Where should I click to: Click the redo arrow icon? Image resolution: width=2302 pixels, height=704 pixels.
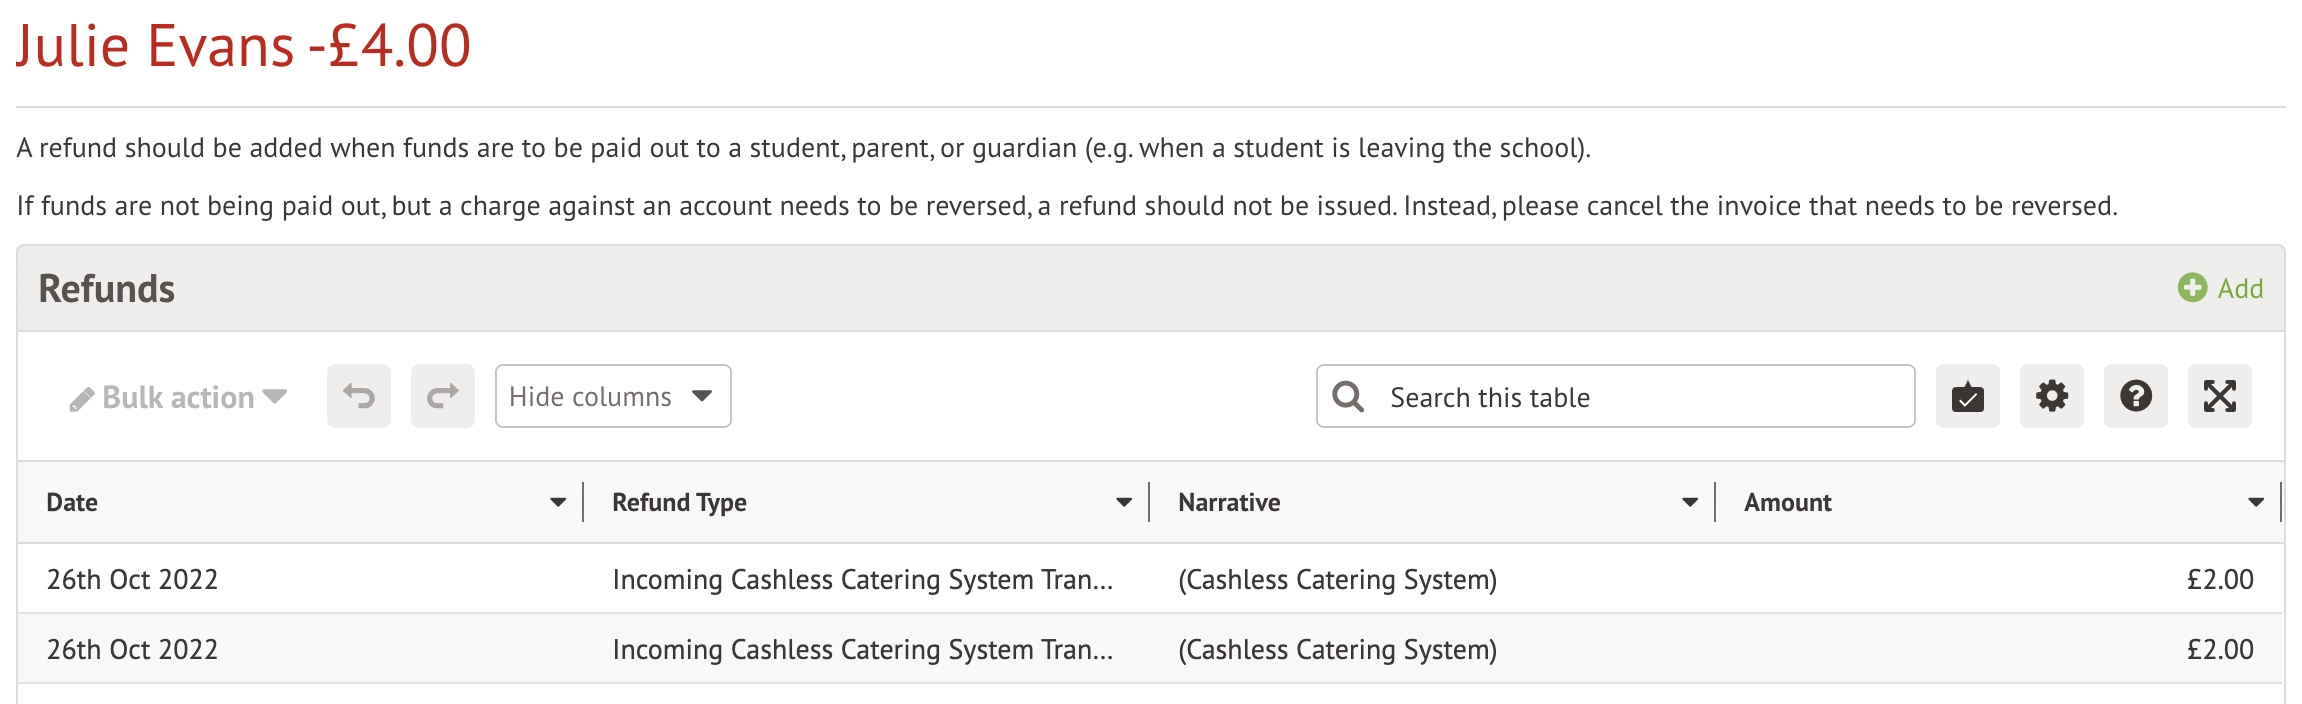(x=443, y=397)
